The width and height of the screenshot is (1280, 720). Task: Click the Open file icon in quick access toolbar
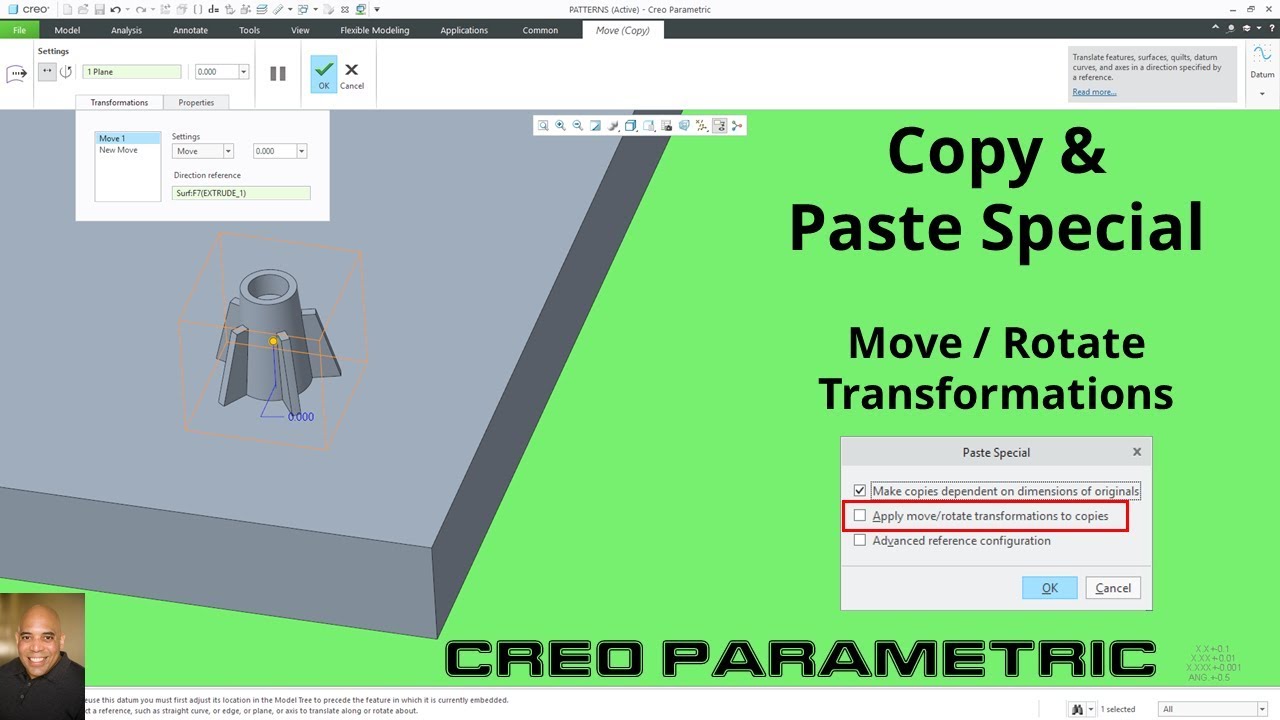(x=83, y=10)
